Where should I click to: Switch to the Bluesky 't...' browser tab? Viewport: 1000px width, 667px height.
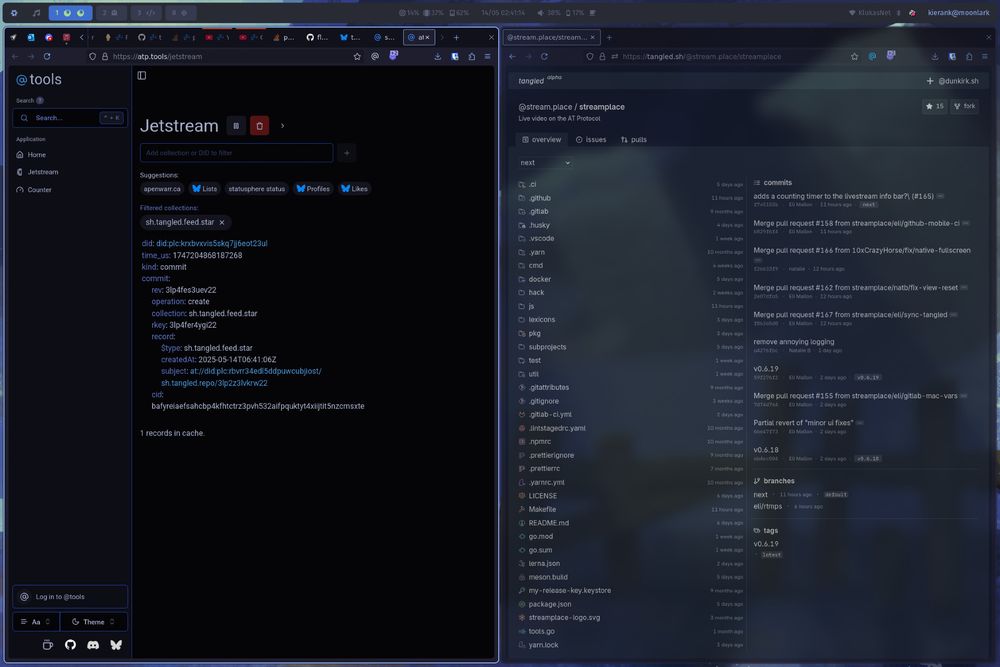coord(350,38)
